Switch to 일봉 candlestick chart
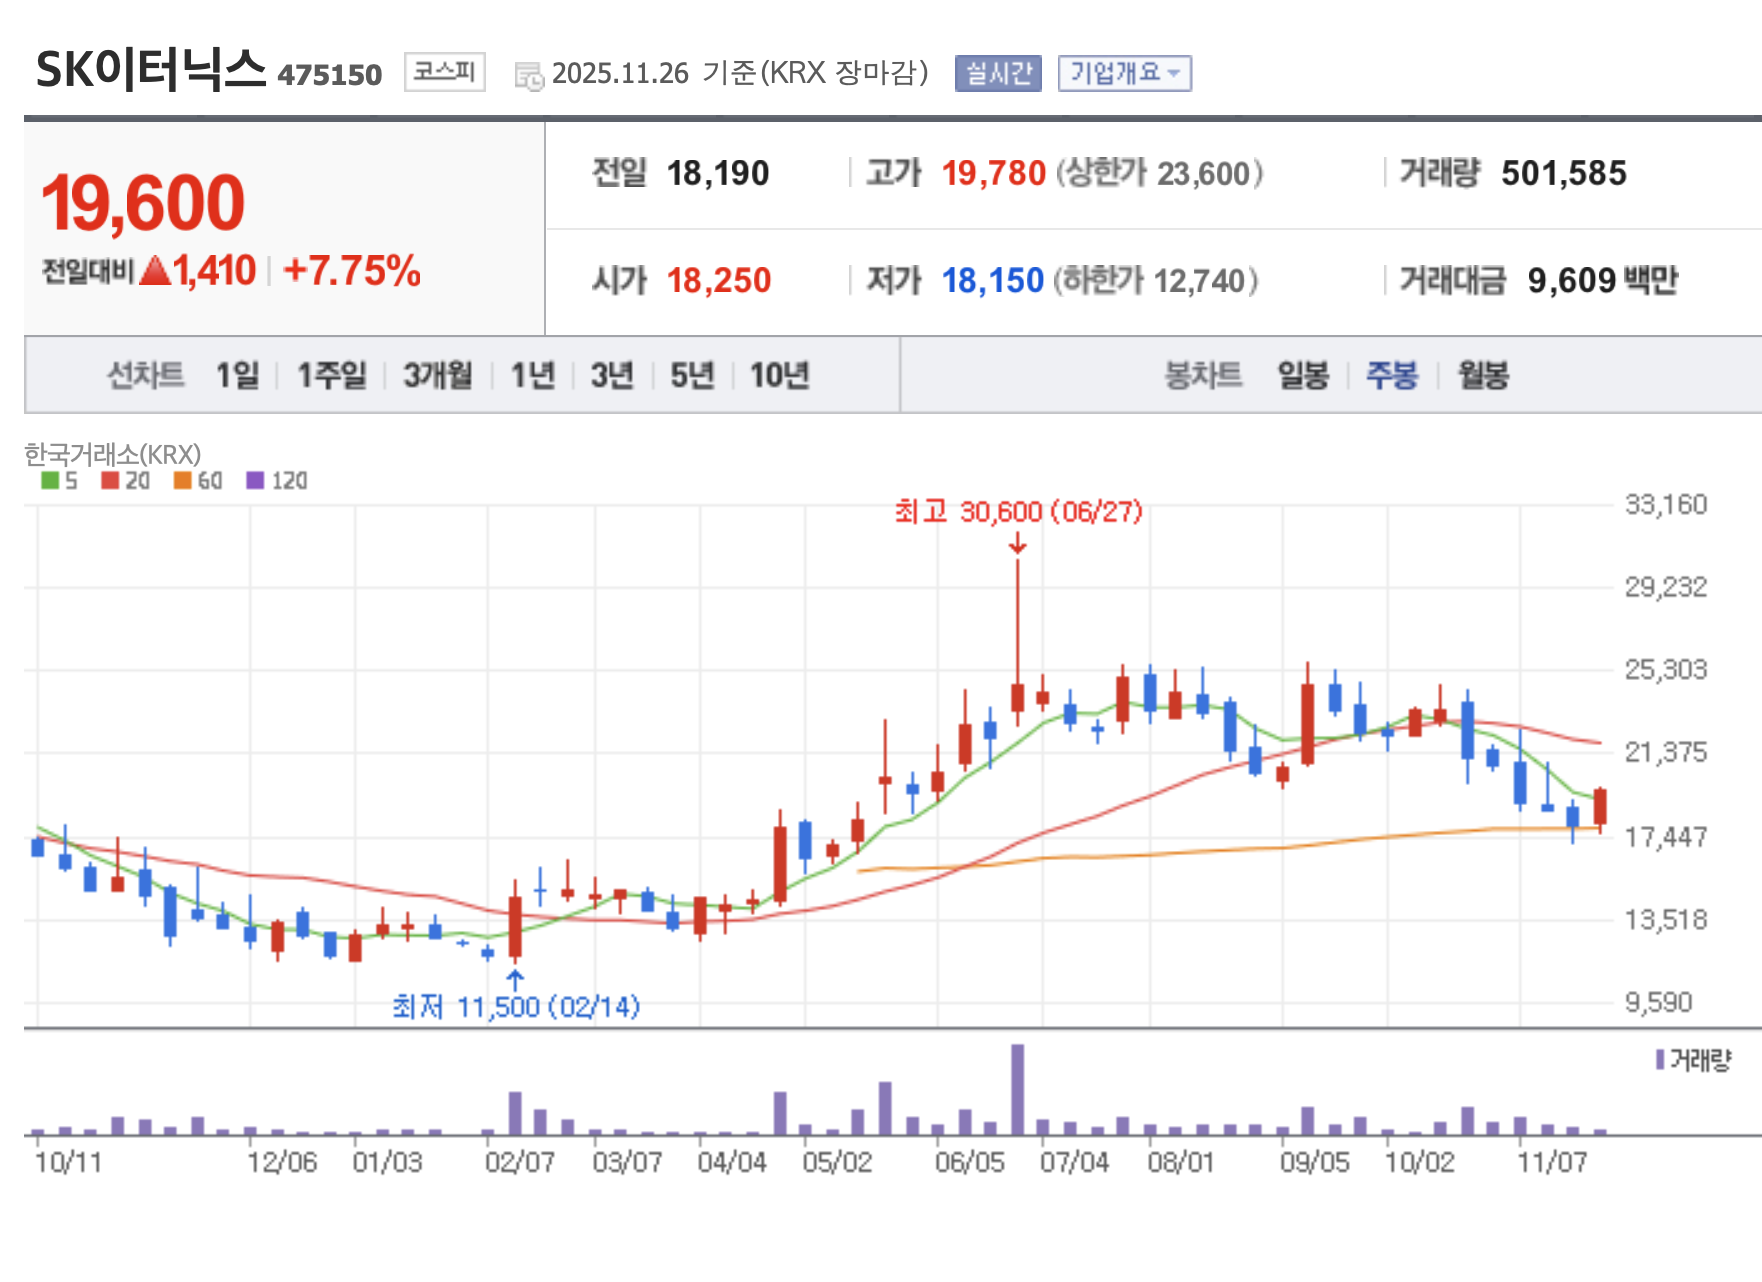Screen dimensions: 1762x1282 click(1303, 375)
